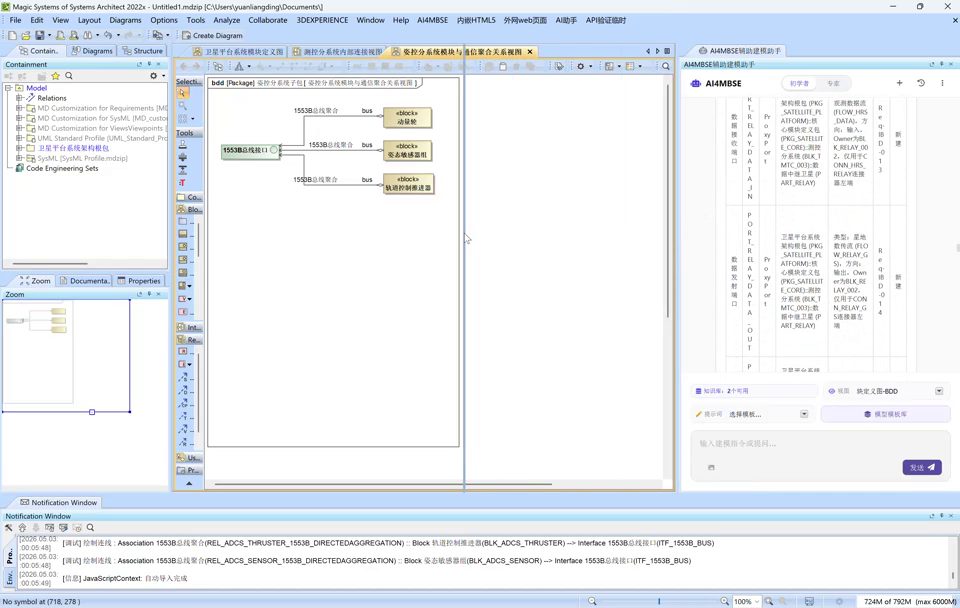Click the clear tools icon in Notification Window toolbar
960x608 pixels.
point(9,527)
